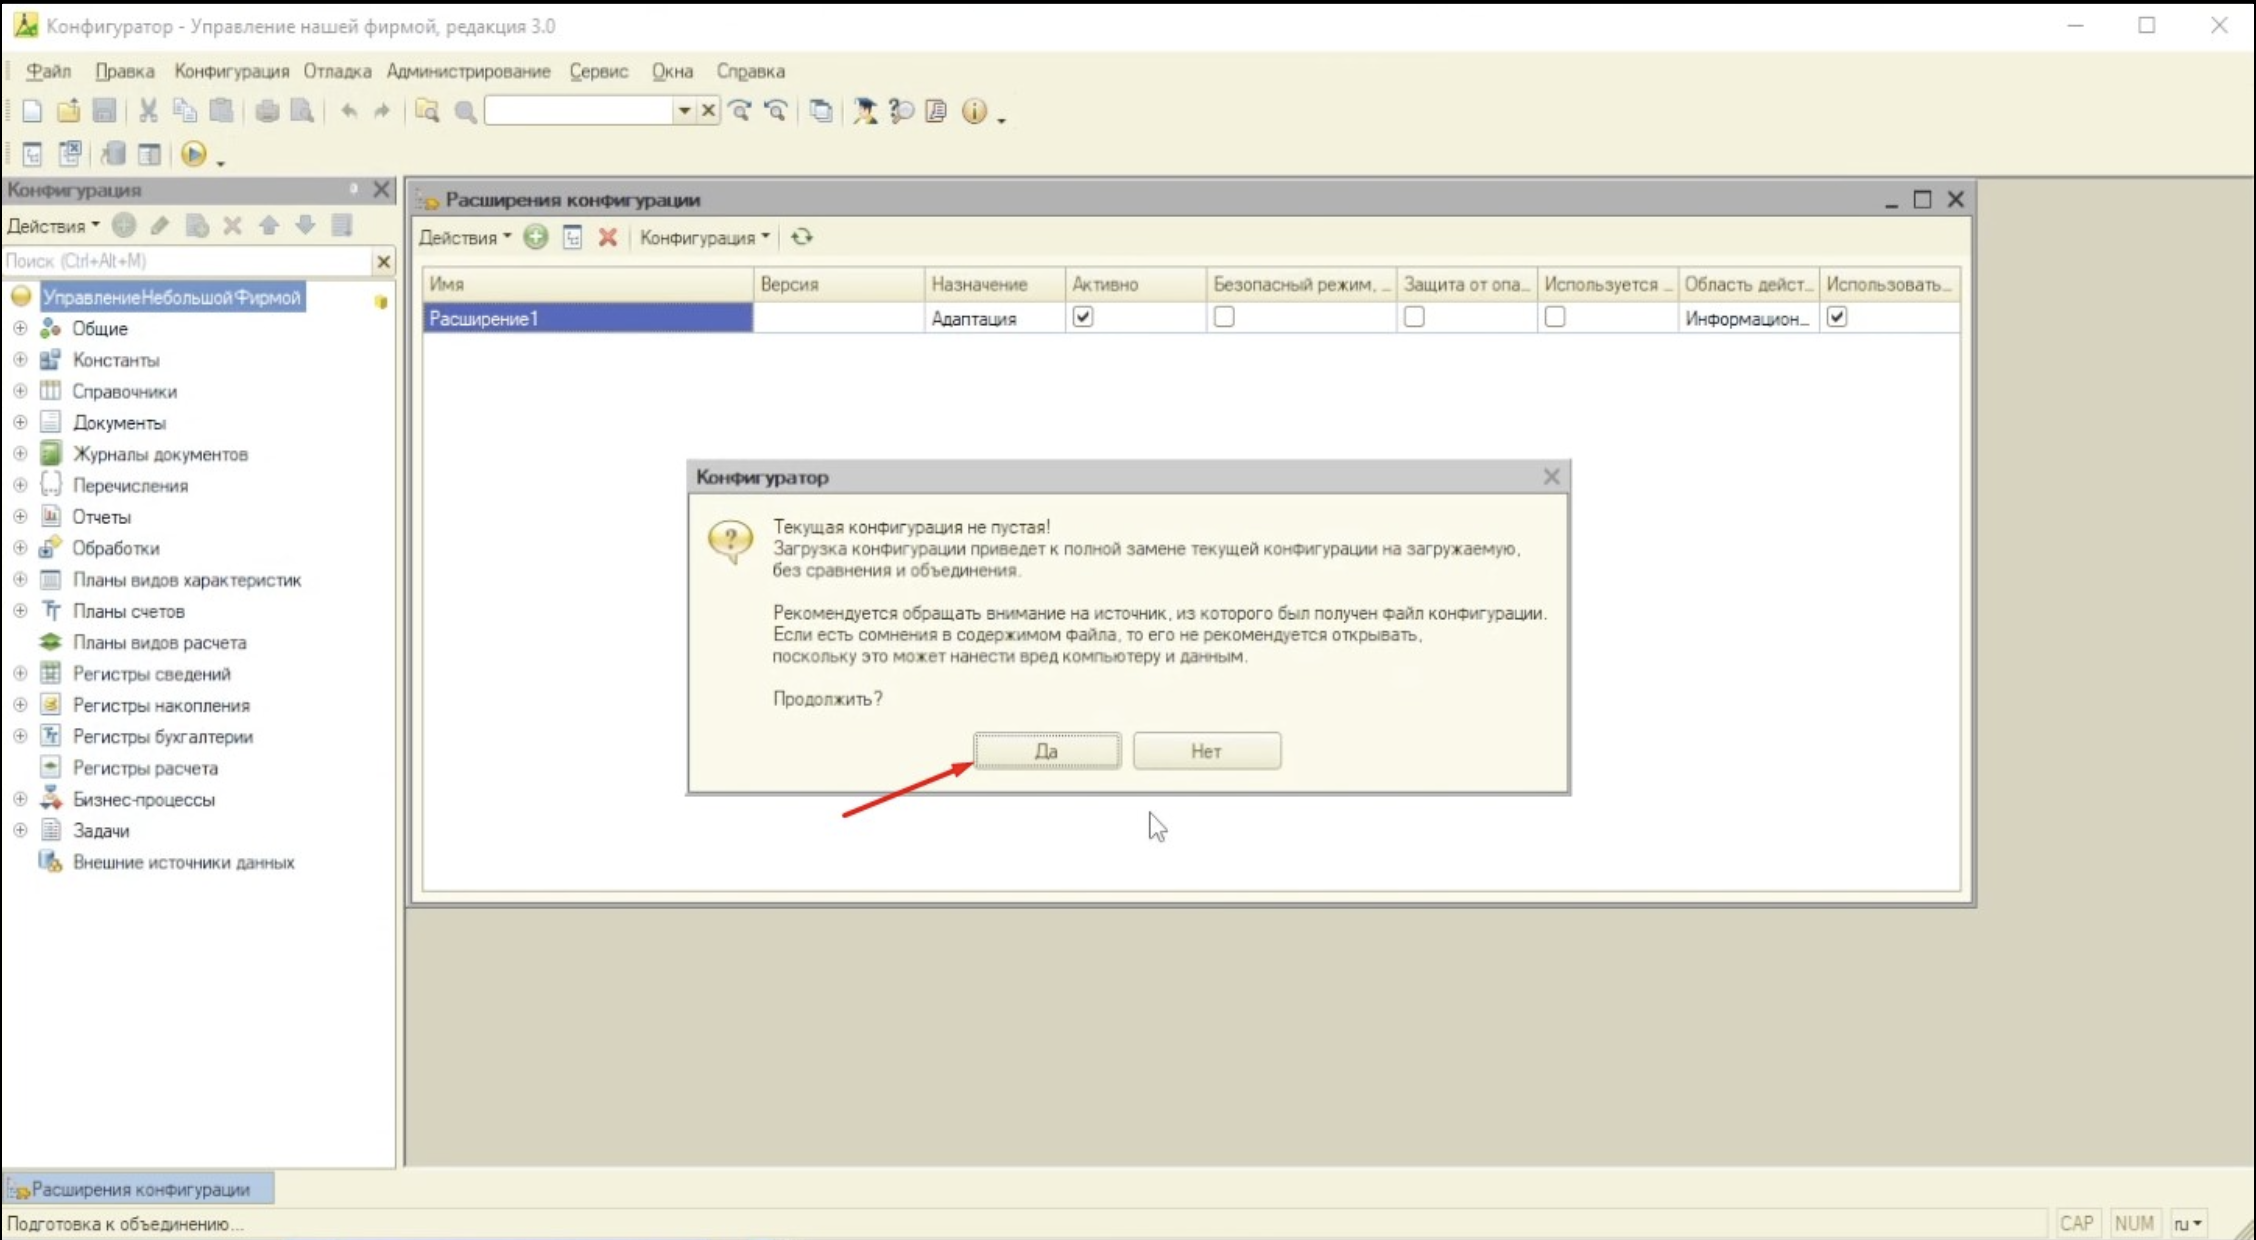Select УправлениеНебольшойФирмой root node
The image size is (2256, 1240).
(x=171, y=297)
